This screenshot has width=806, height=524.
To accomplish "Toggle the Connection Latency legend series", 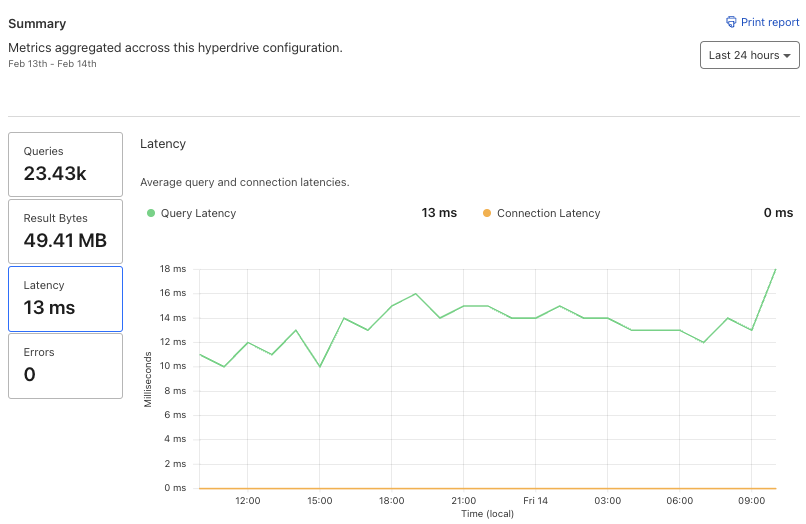I will point(548,213).
